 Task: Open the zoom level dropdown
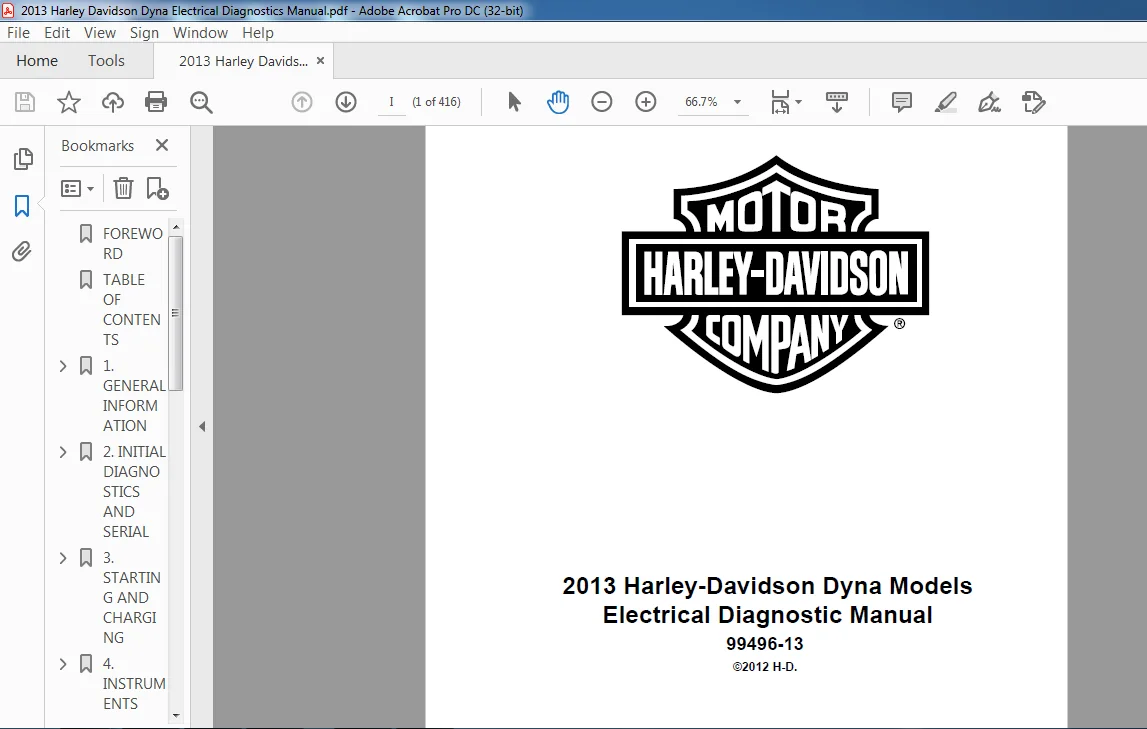[x=737, y=102]
